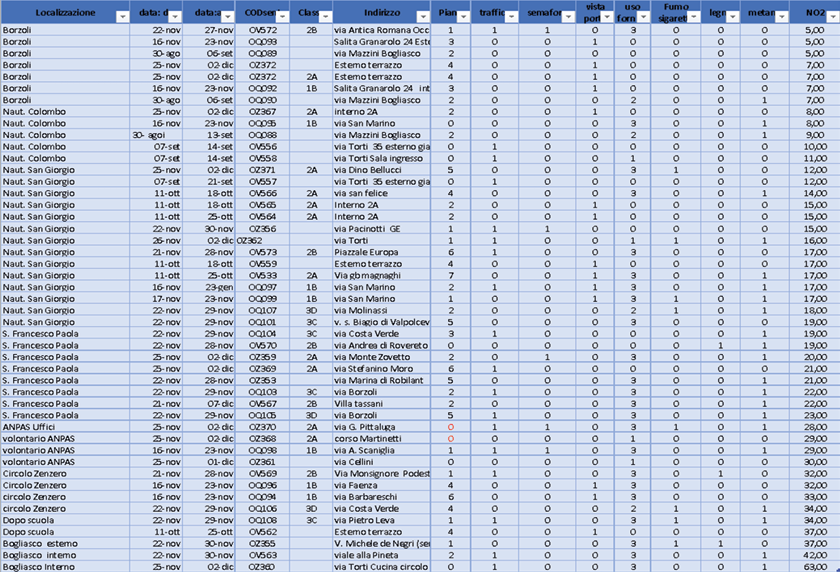The height and width of the screenshot is (572, 840).
Task: Select the address 'Villa tassani'
Action: pyautogui.click(x=381, y=404)
